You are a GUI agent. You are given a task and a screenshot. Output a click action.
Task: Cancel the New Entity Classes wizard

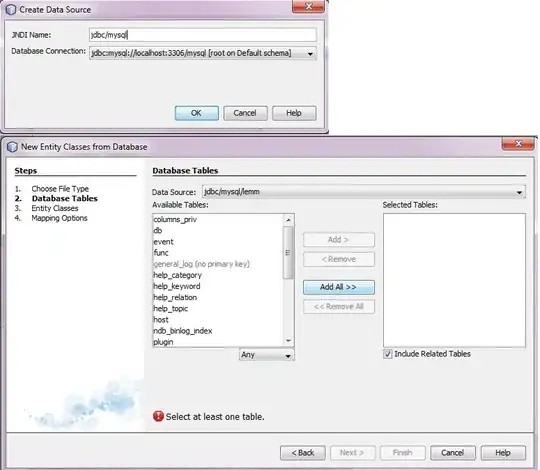click(453, 453)
